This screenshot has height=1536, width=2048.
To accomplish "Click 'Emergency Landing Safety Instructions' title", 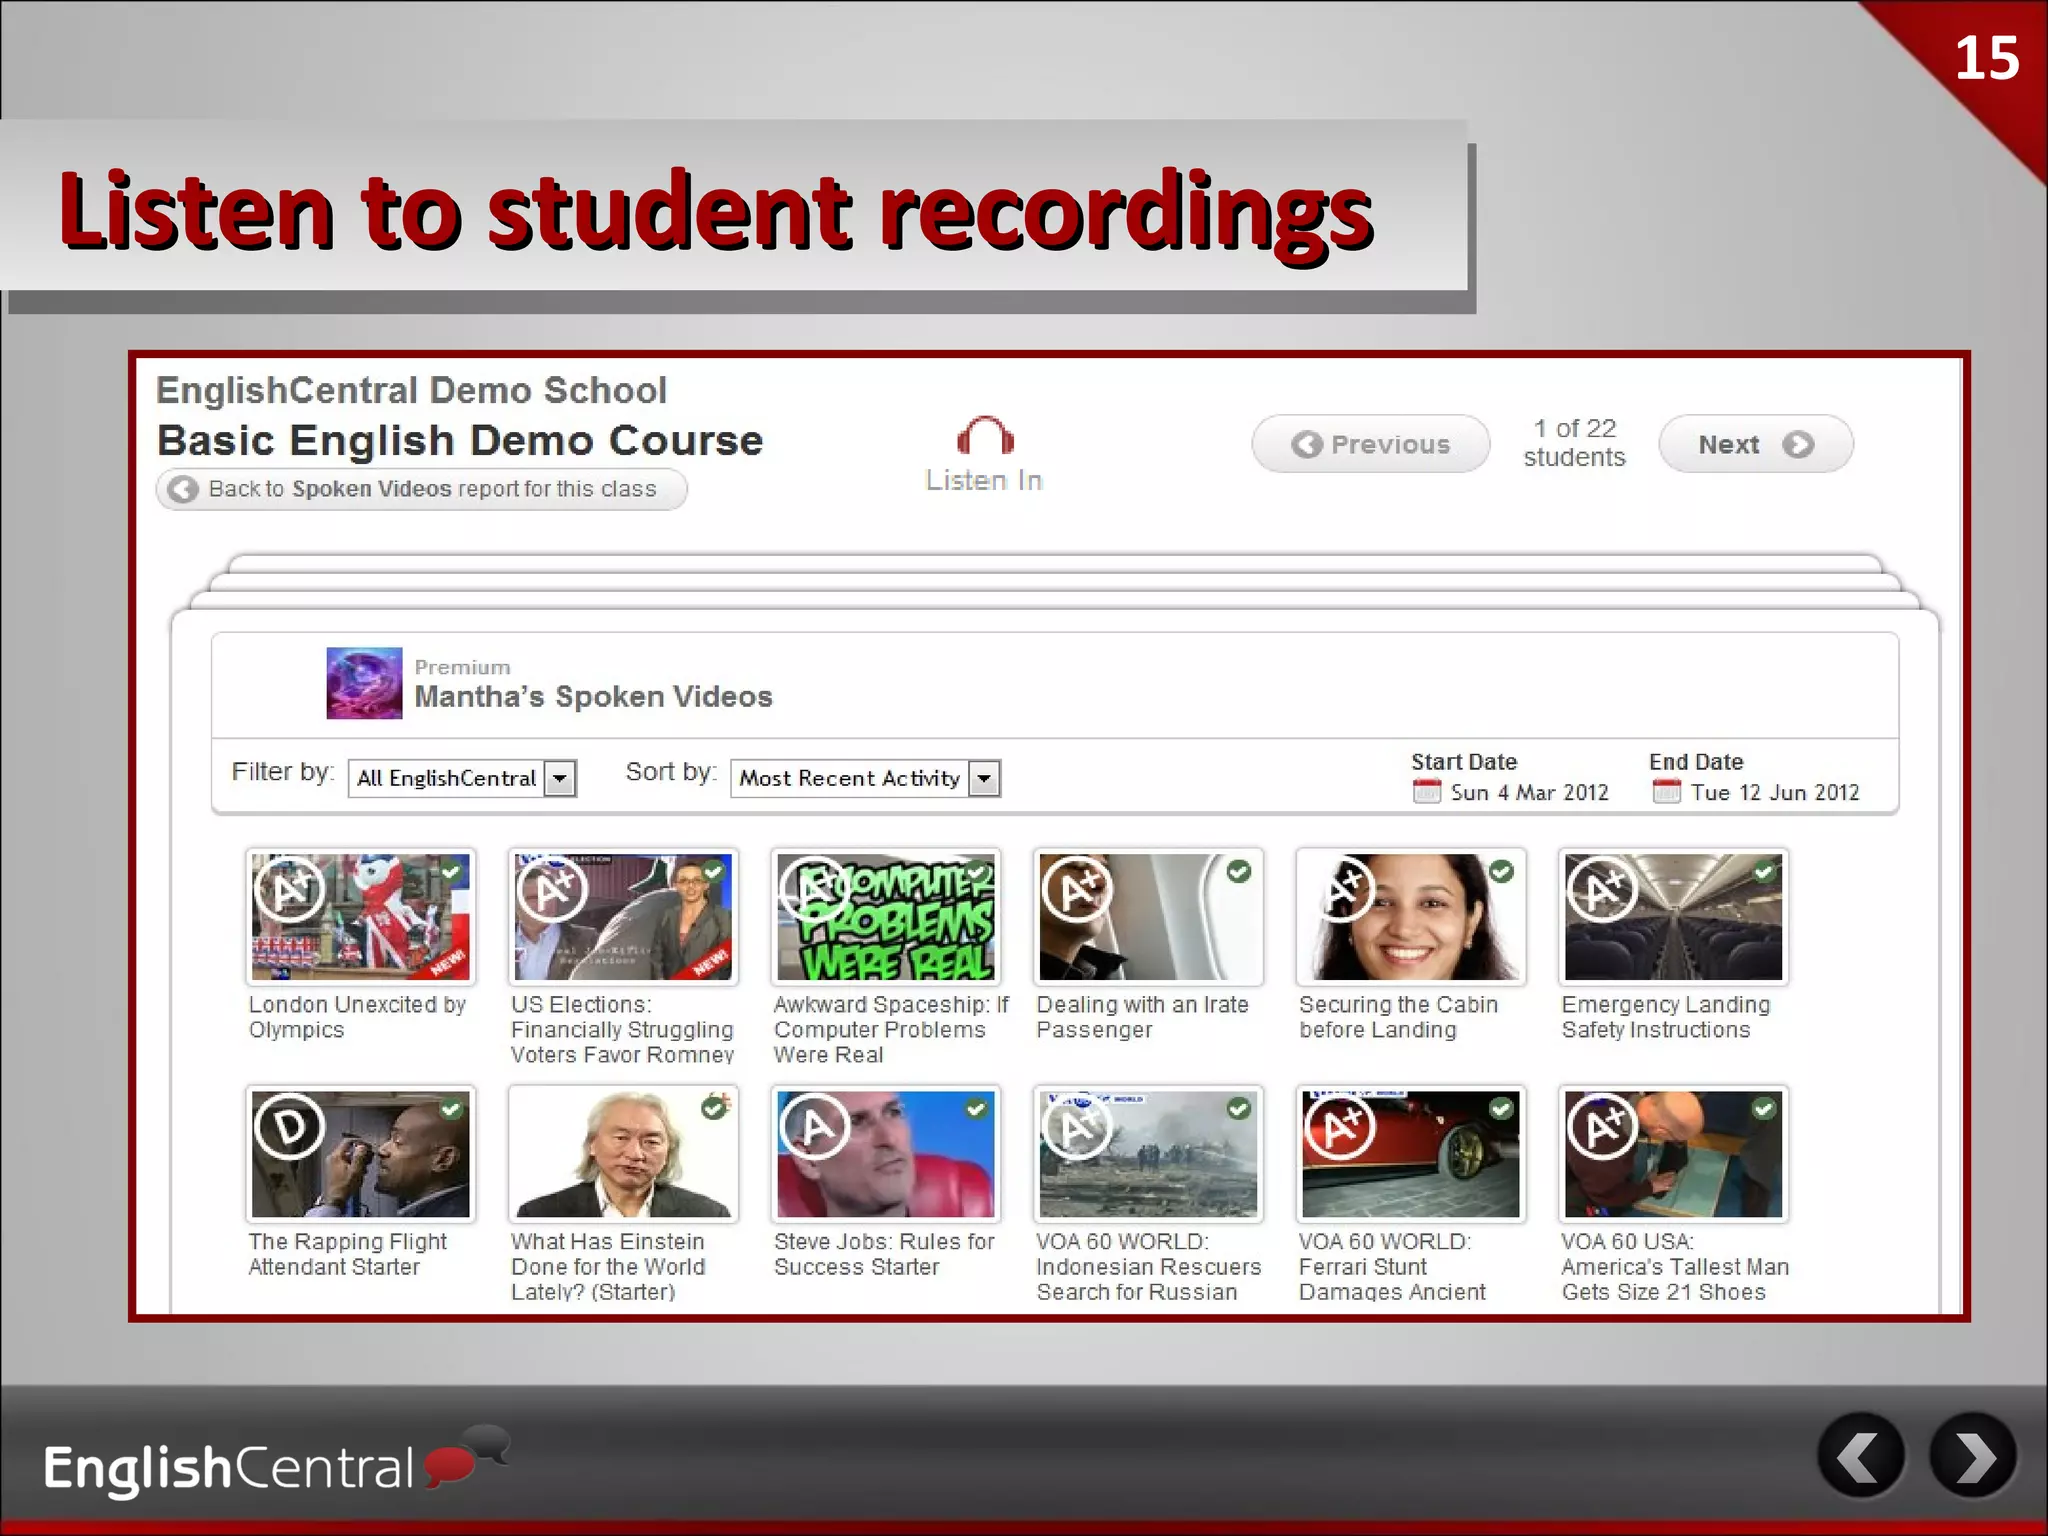I will 1665,1017.
